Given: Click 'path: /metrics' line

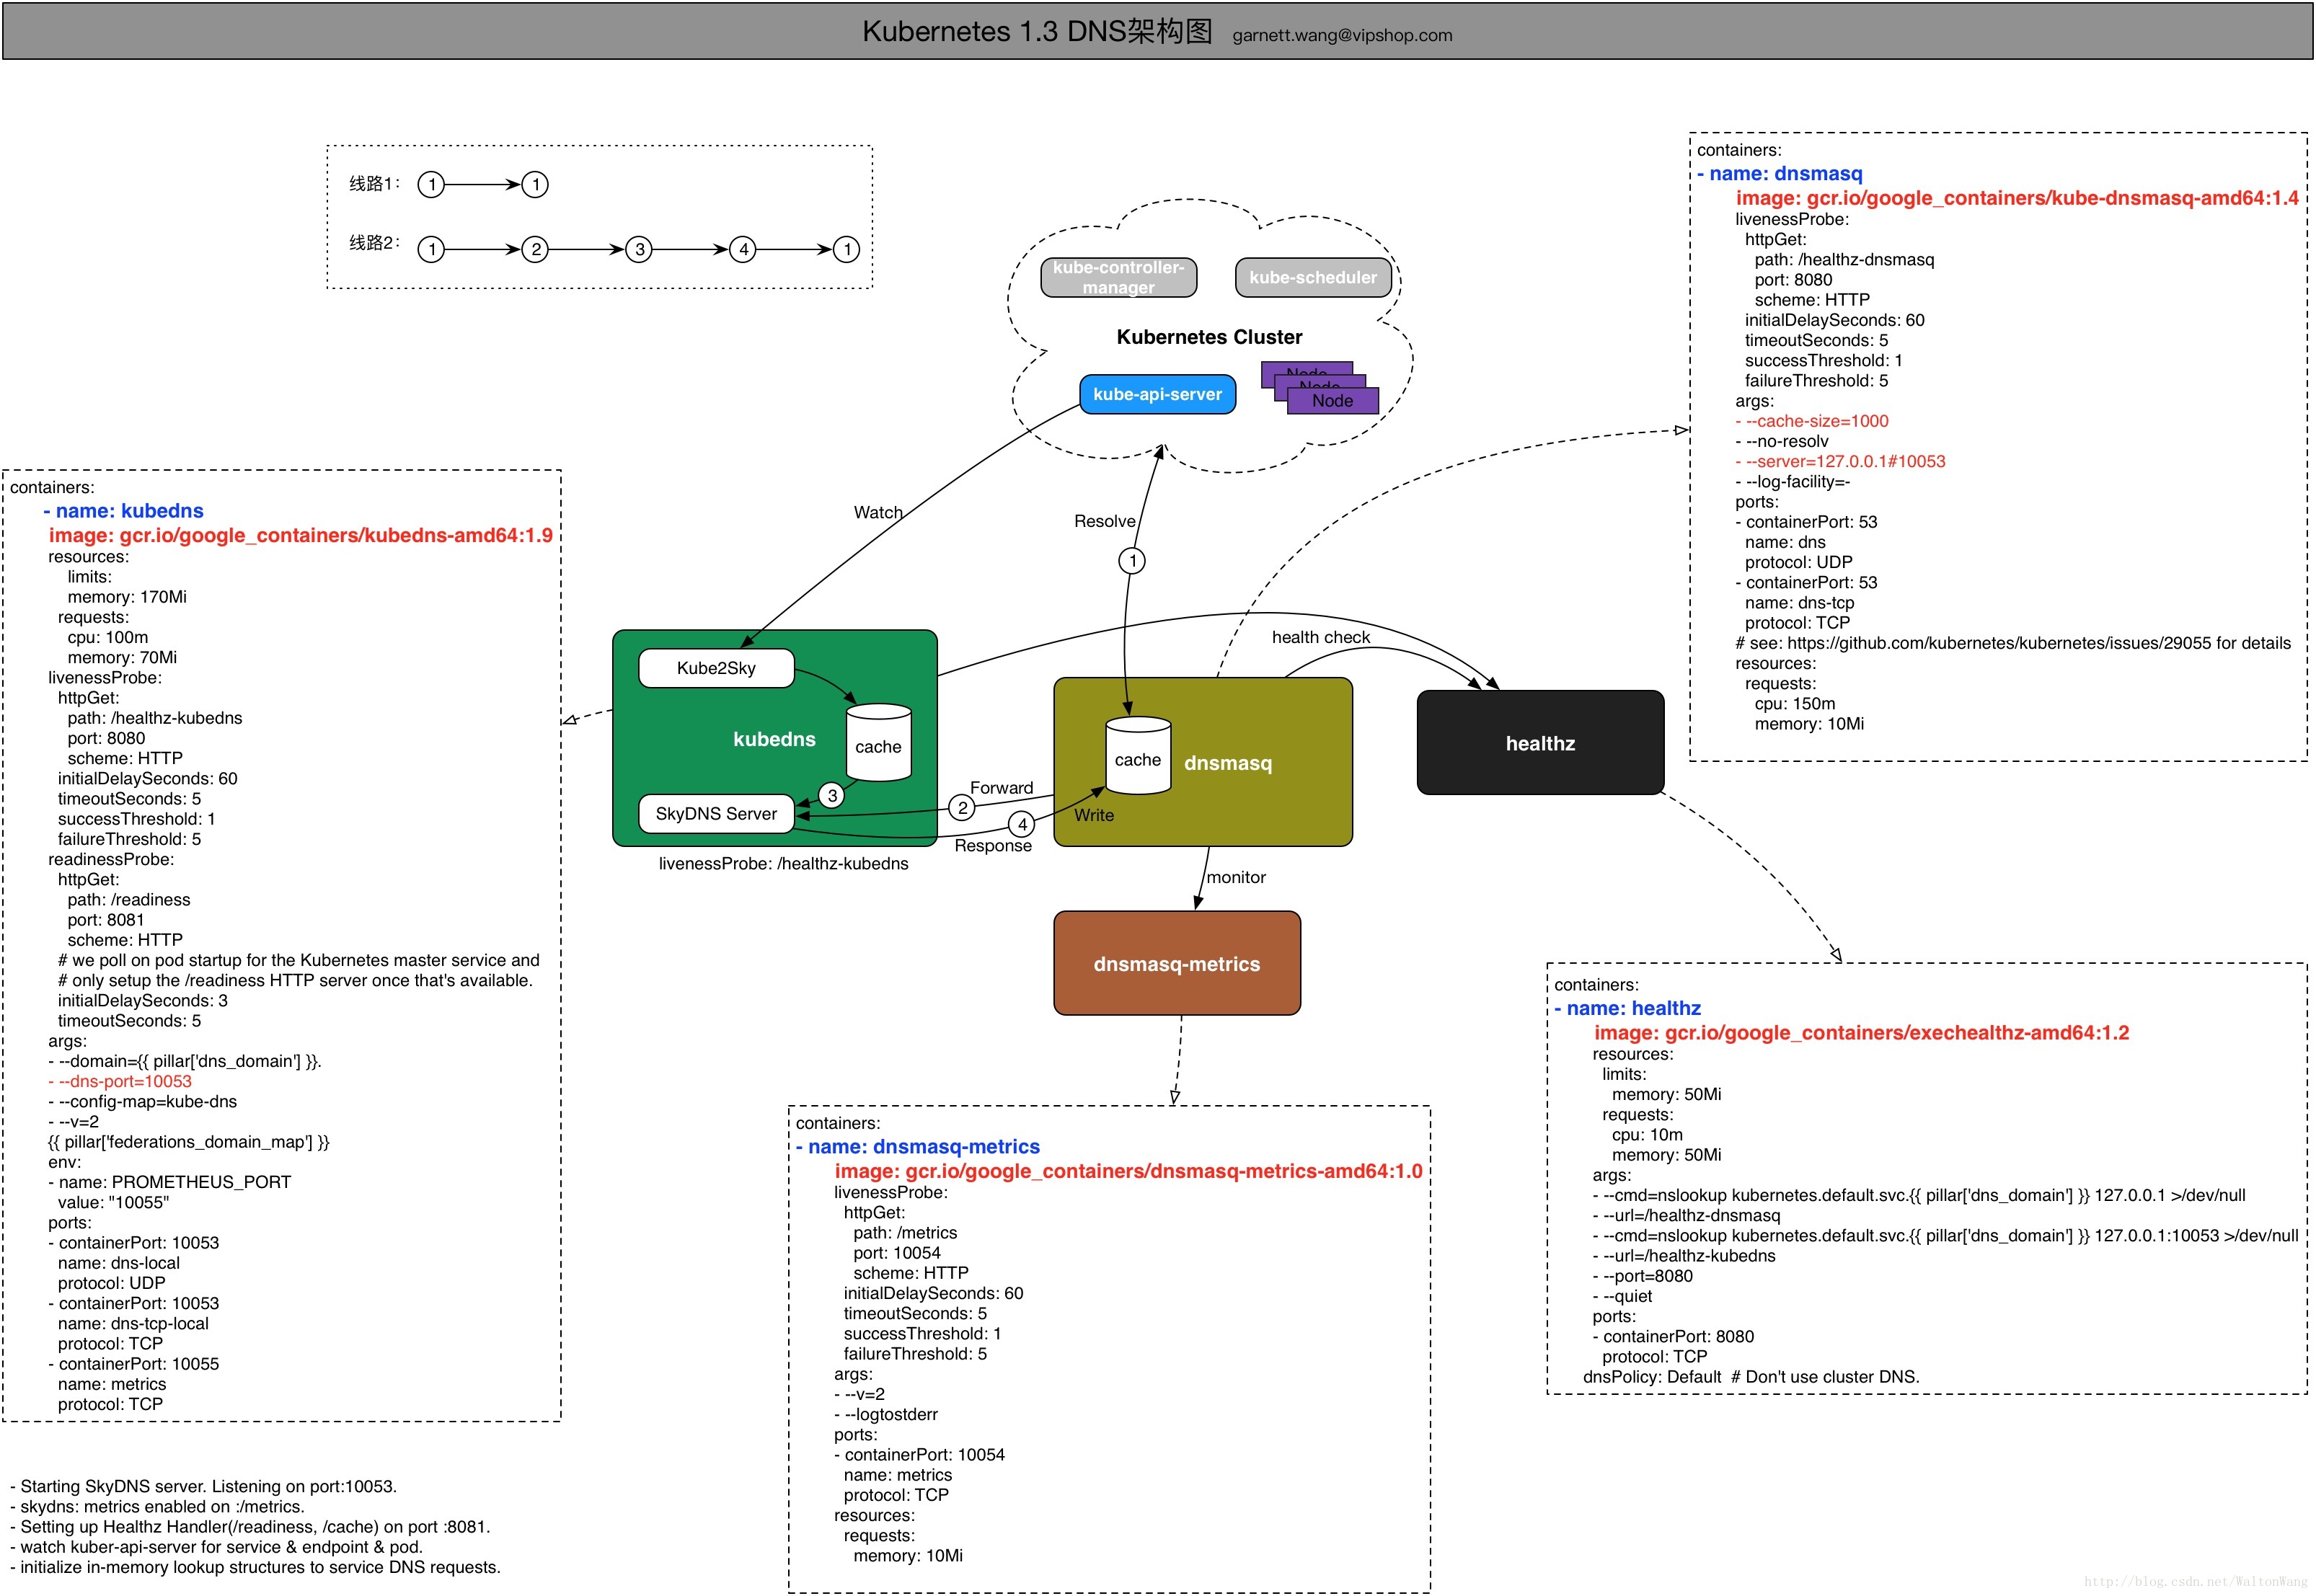Looking at the screenshot, I should tap(905, 1233).
